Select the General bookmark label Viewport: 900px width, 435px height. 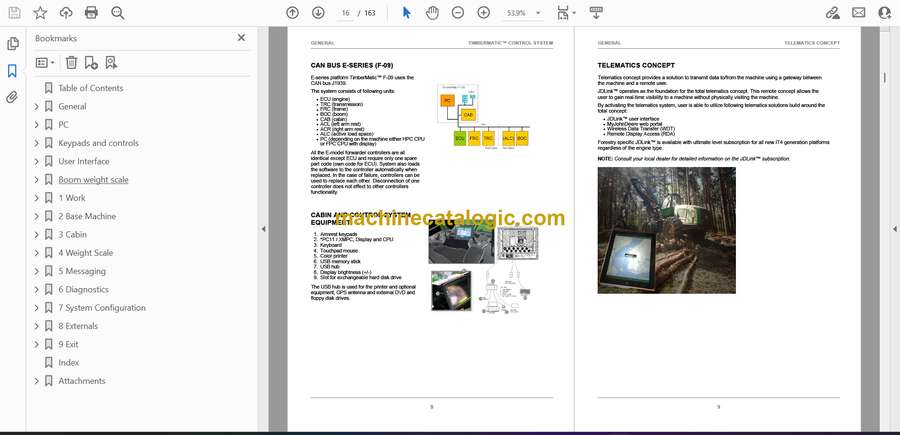72,106
